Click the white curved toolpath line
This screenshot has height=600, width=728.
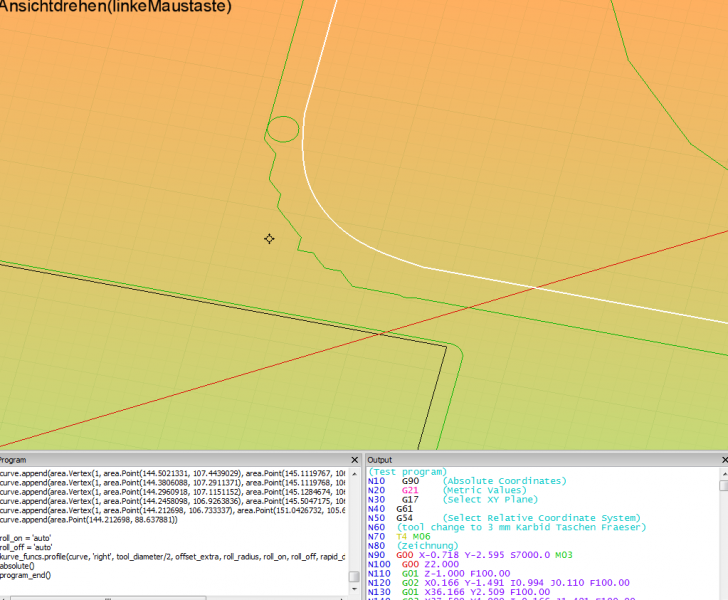pos(304,150)
